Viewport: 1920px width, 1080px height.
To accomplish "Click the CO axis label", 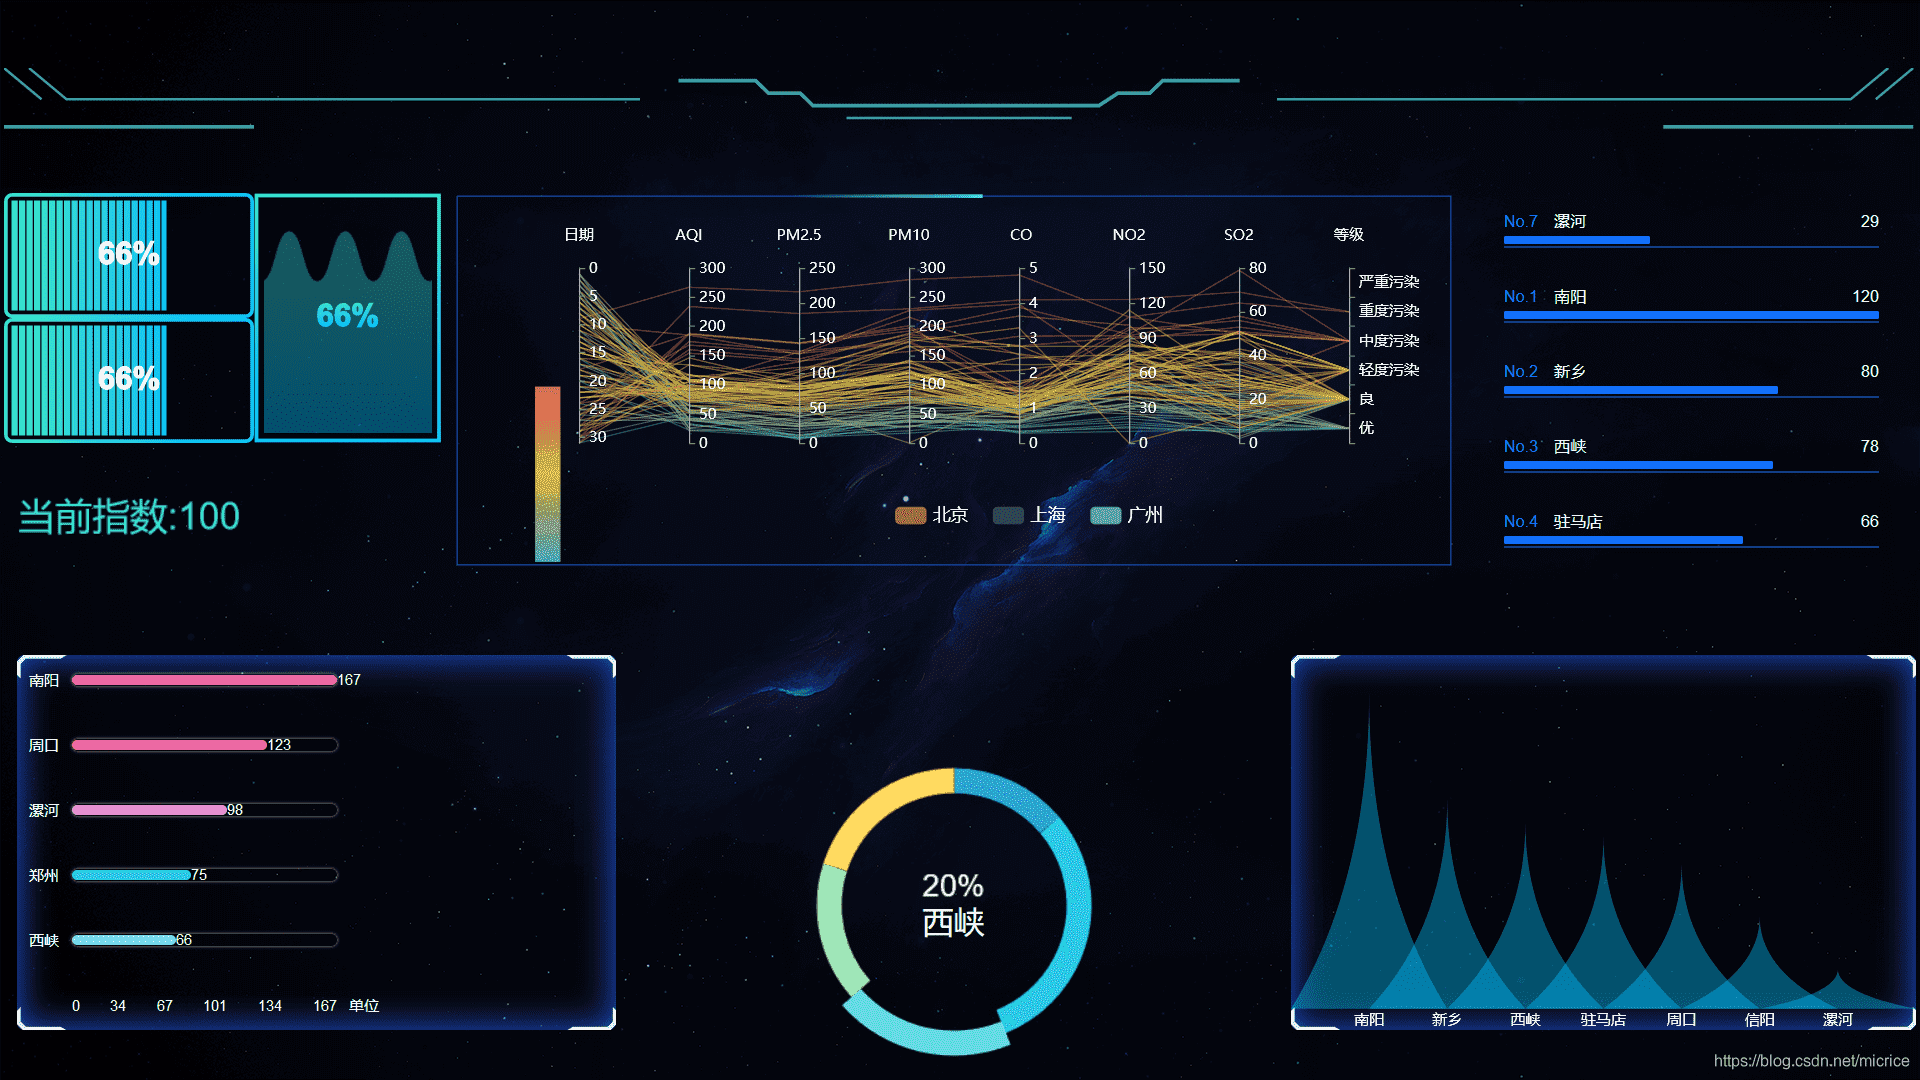I will click(1021, 234).
